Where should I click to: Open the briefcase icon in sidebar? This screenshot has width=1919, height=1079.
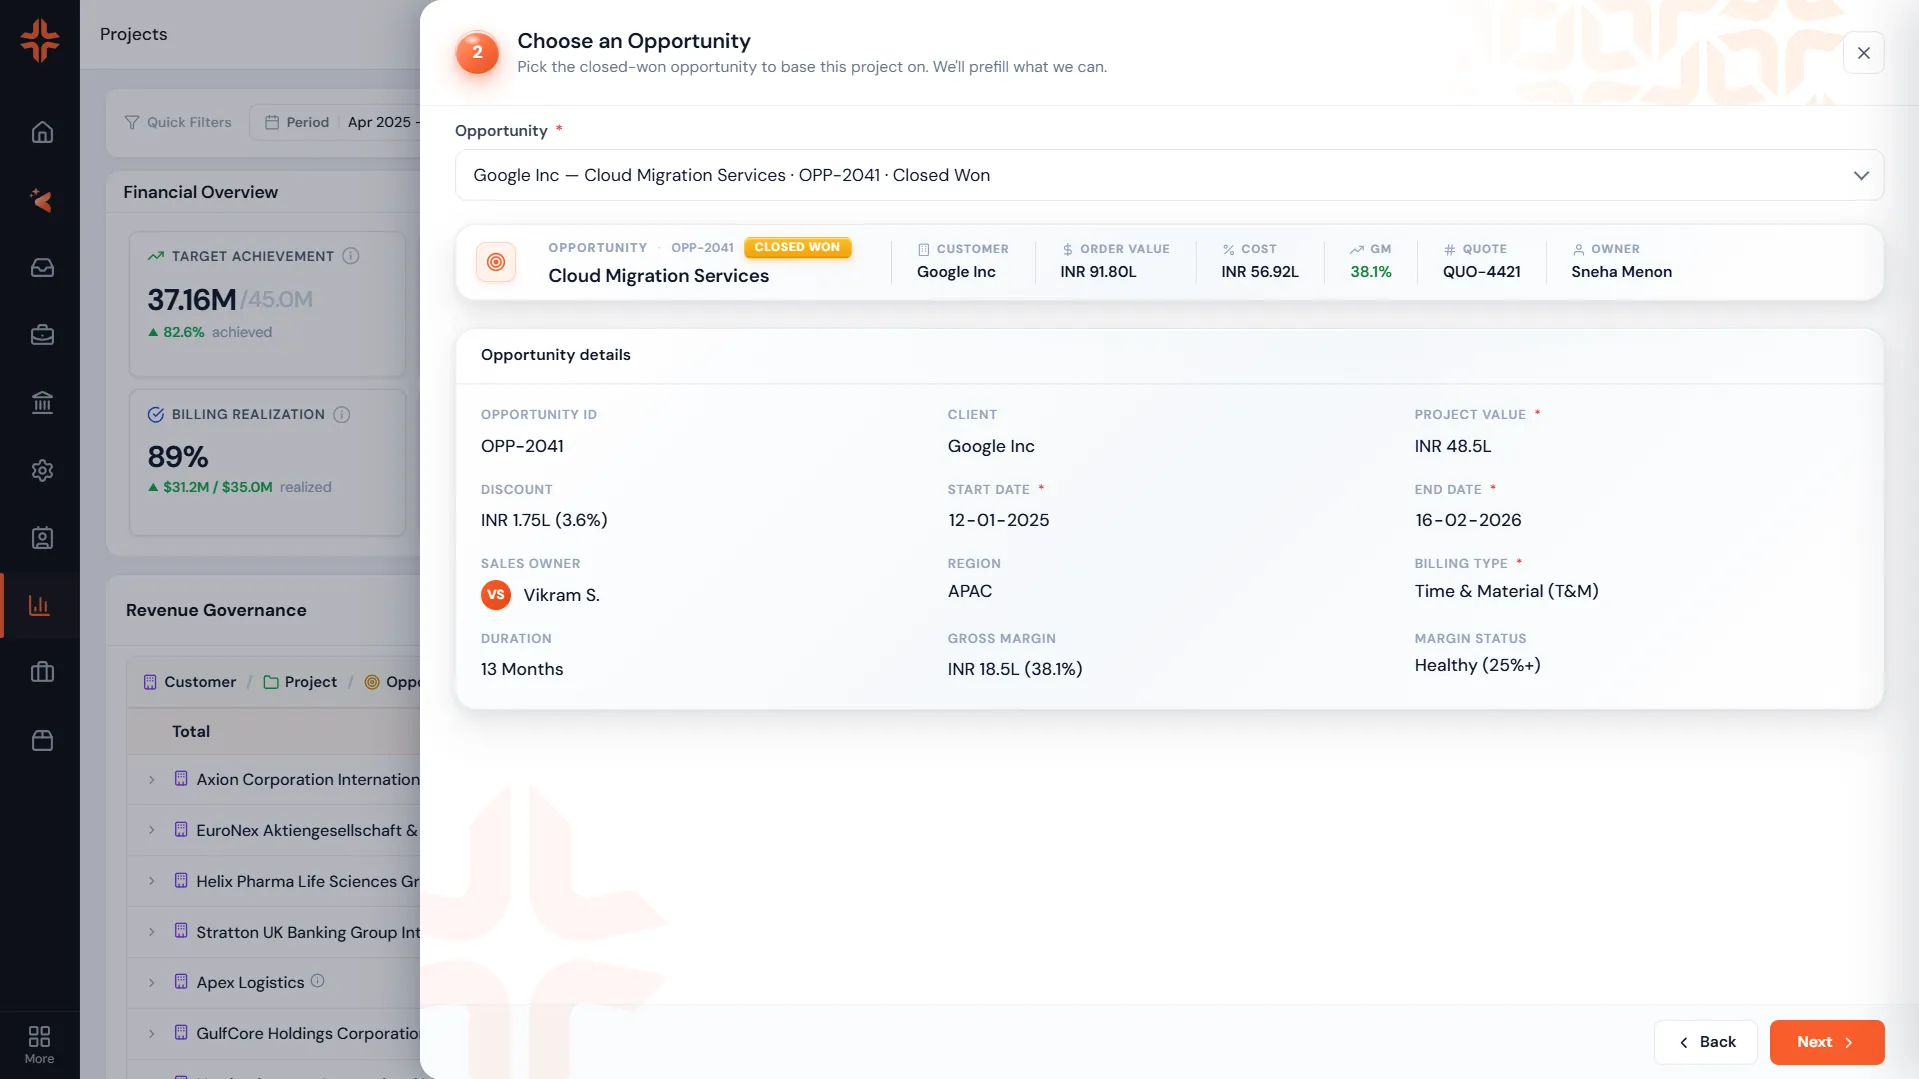[x=42, y=335]
